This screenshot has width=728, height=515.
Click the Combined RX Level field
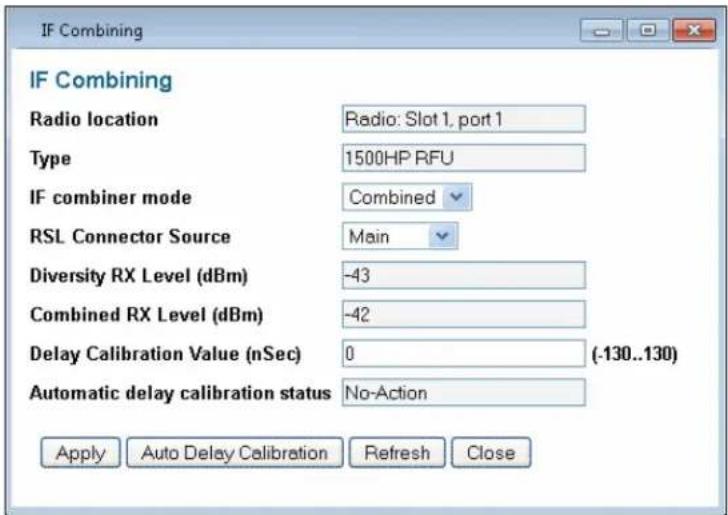(464, 315)
